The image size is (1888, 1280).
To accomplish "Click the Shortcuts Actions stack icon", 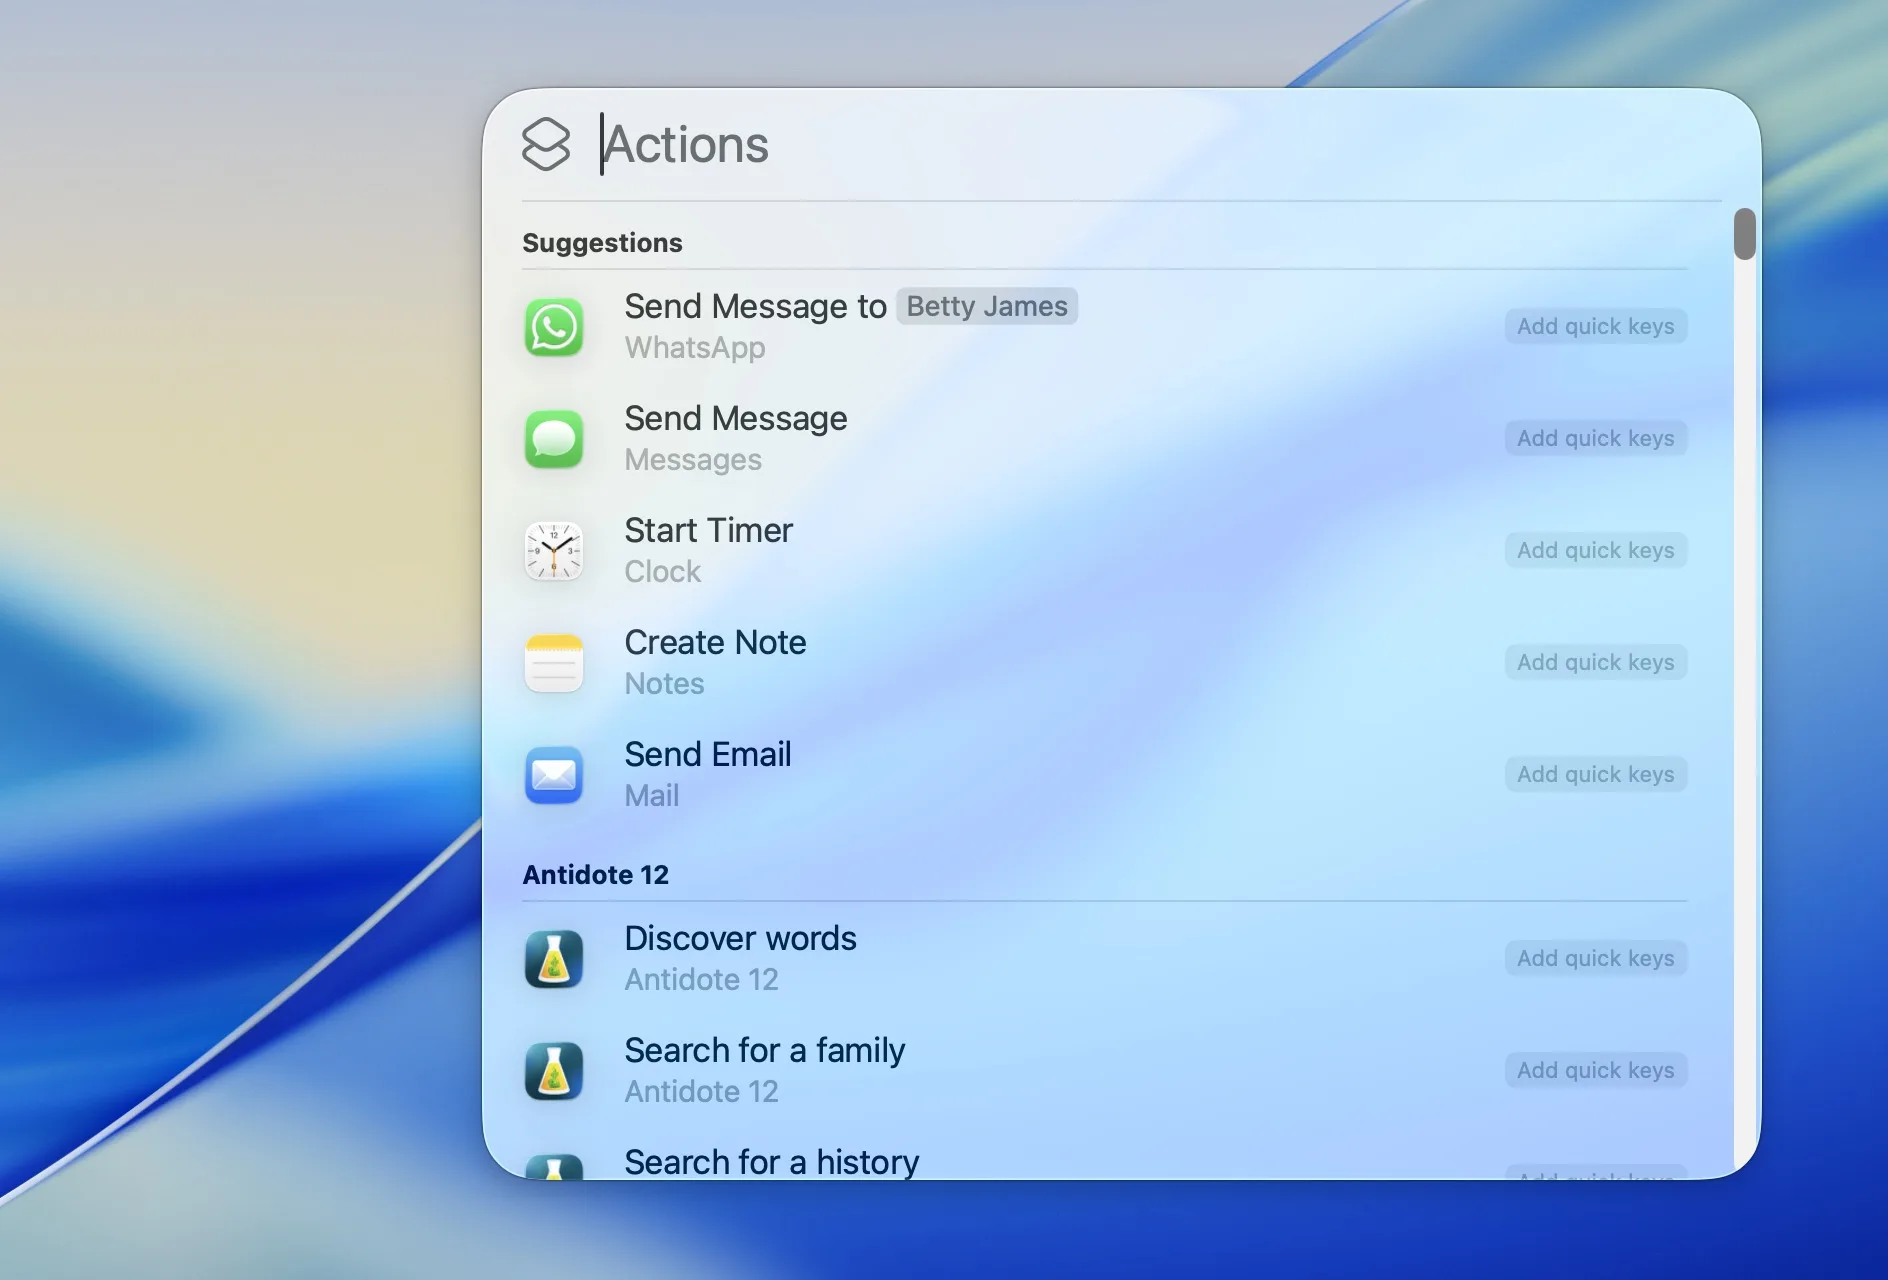I will click(546, 145).
